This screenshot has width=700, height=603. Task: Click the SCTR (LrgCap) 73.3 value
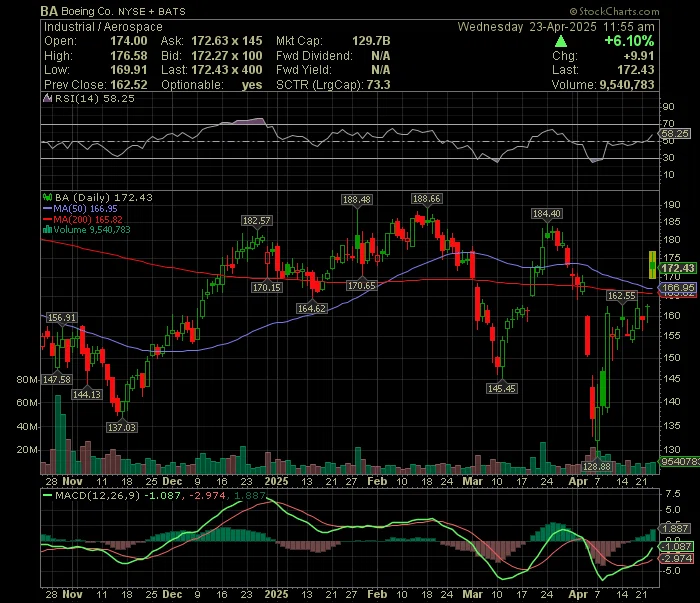pos(379,85)
